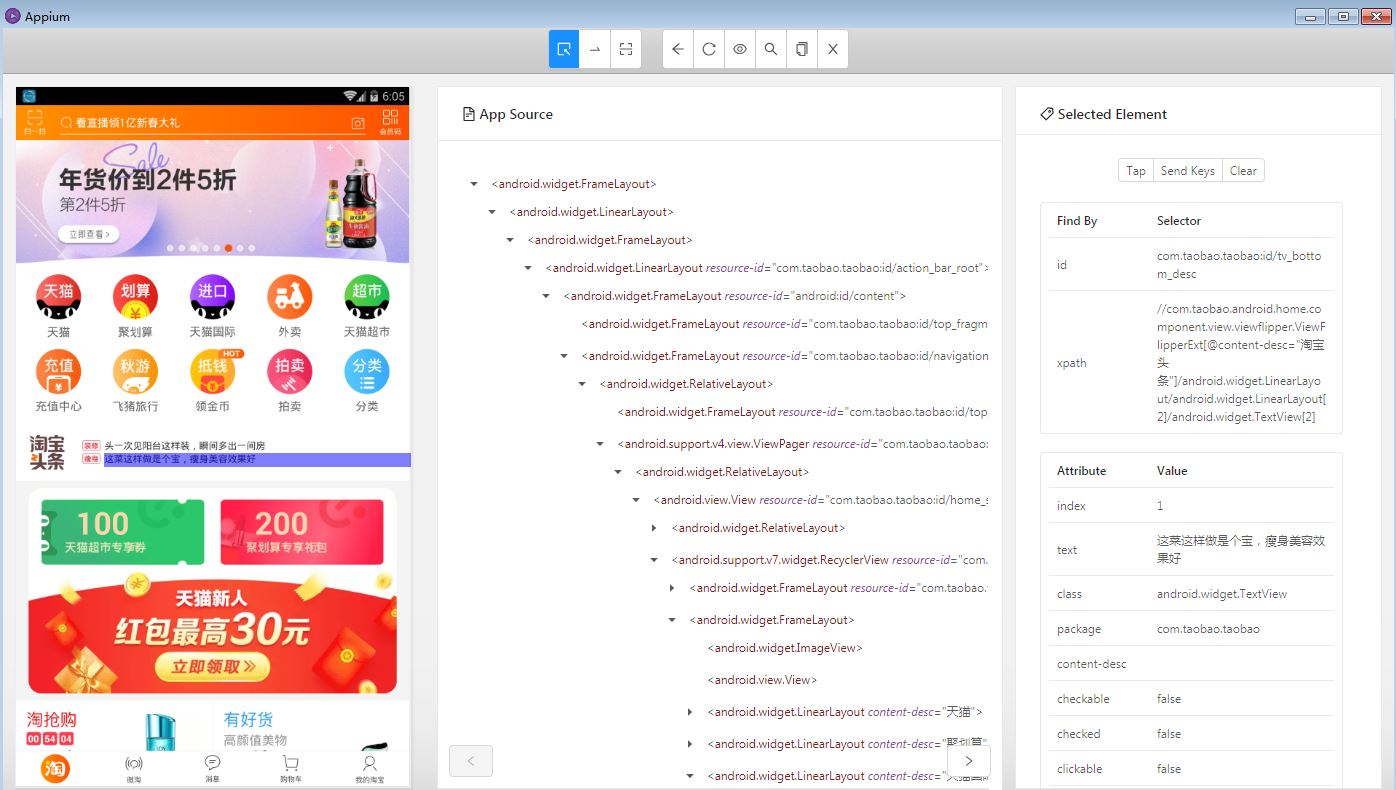The image size is (1396, 790).
Task: Click the 淘宝头条 logo
Action: tap(47, 452)
